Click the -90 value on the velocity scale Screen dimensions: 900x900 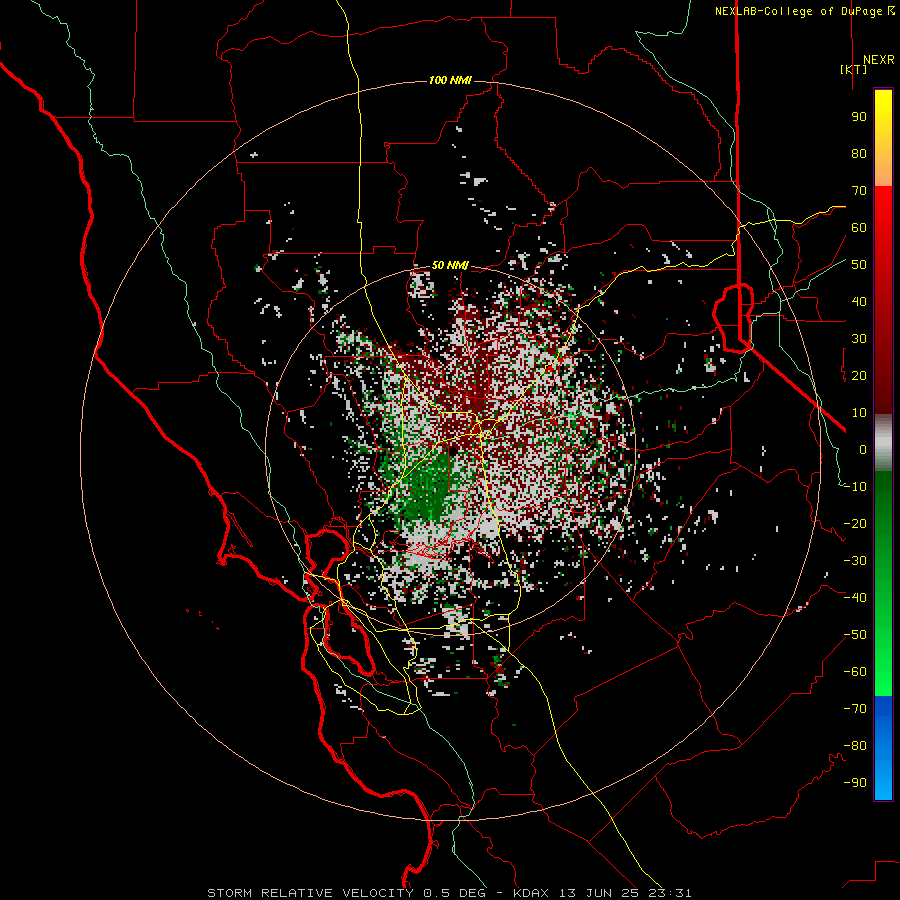(x=855, y=783)
